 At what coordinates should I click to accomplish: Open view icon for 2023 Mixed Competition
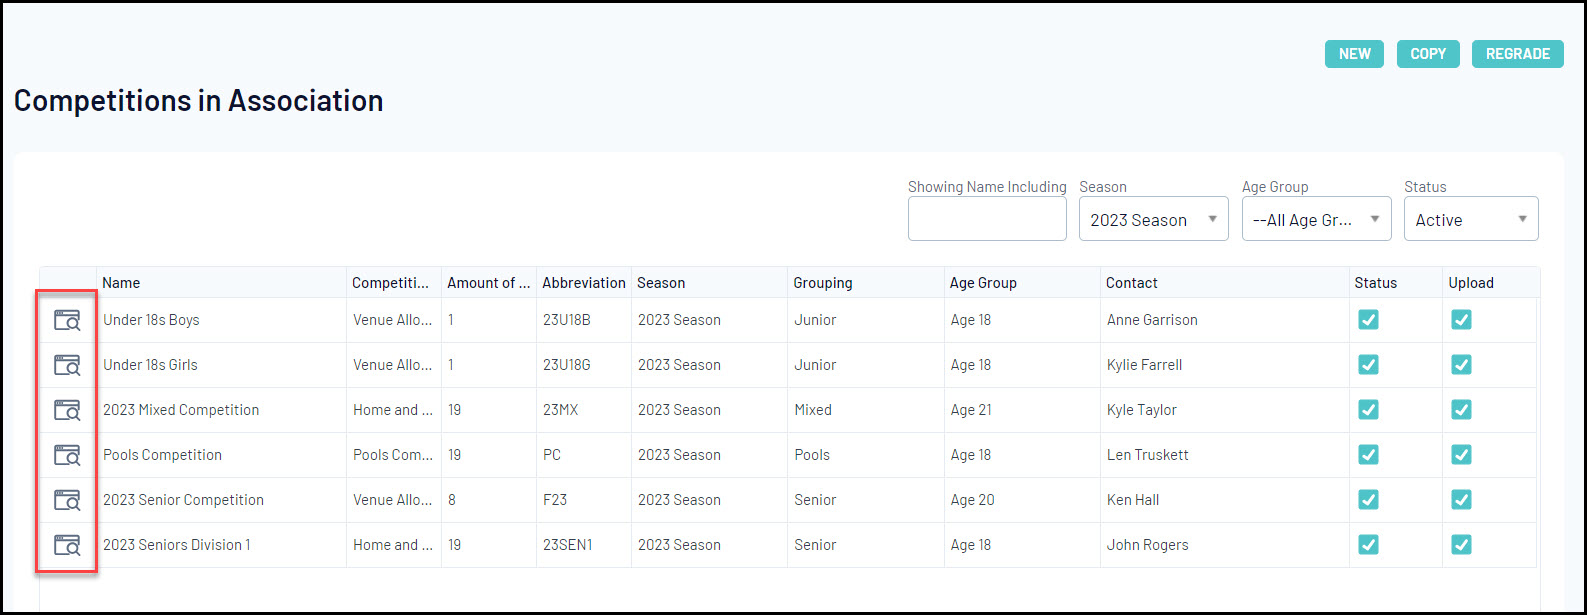coord(67,410)
